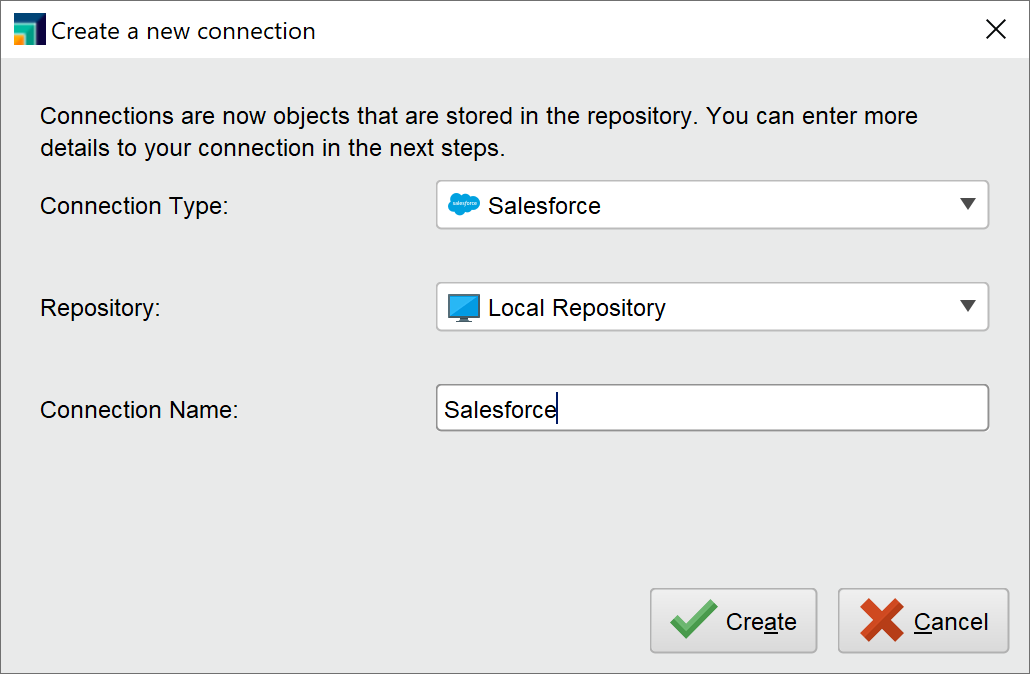Screen dimensions: 1030x674
Task: Click the intro text about repository connections
Action: 478,131
